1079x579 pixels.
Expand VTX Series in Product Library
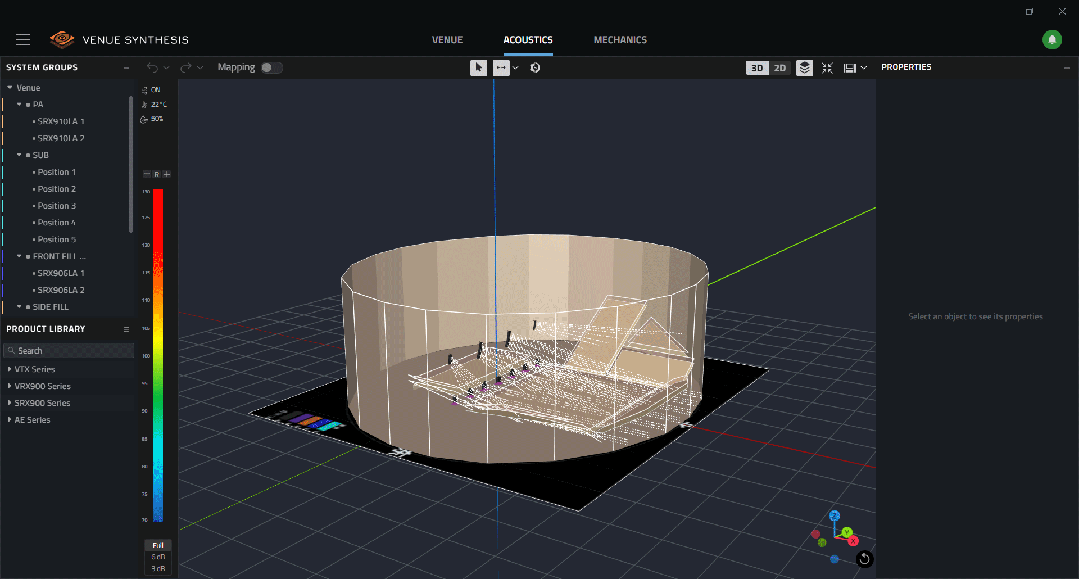[x=9, y=370]
